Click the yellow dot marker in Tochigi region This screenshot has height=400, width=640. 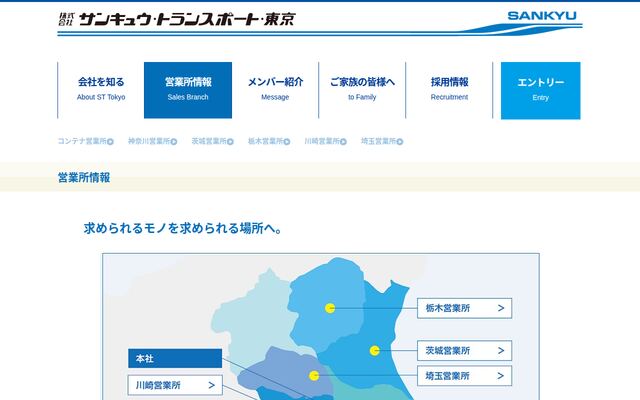tap(330, 308)
